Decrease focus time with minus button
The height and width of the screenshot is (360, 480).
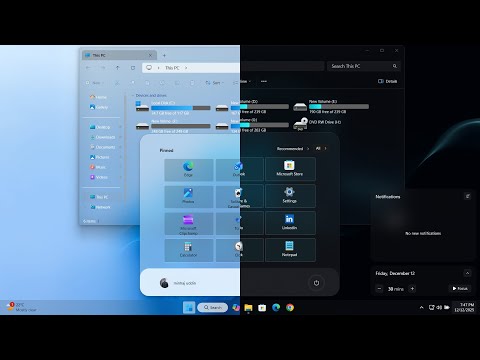click(x=379, y=289)
